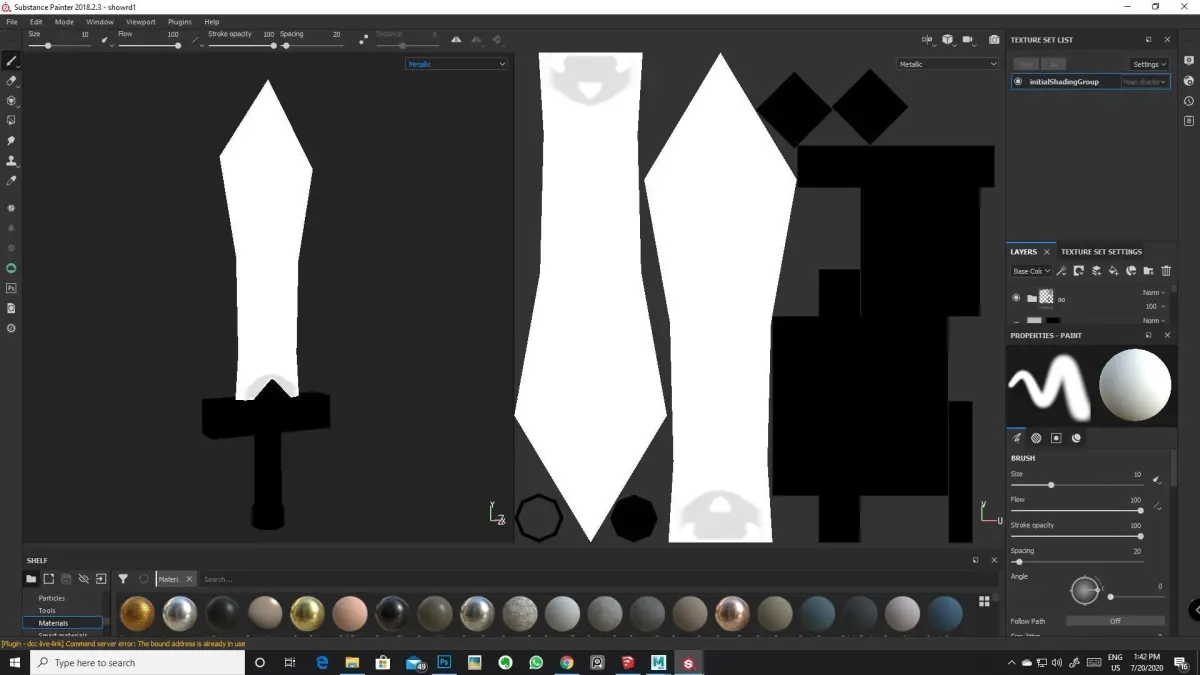This screenshot has width=1200, height=675.
Task: Toggle visibility of the ao layer
Action: 1017,297
